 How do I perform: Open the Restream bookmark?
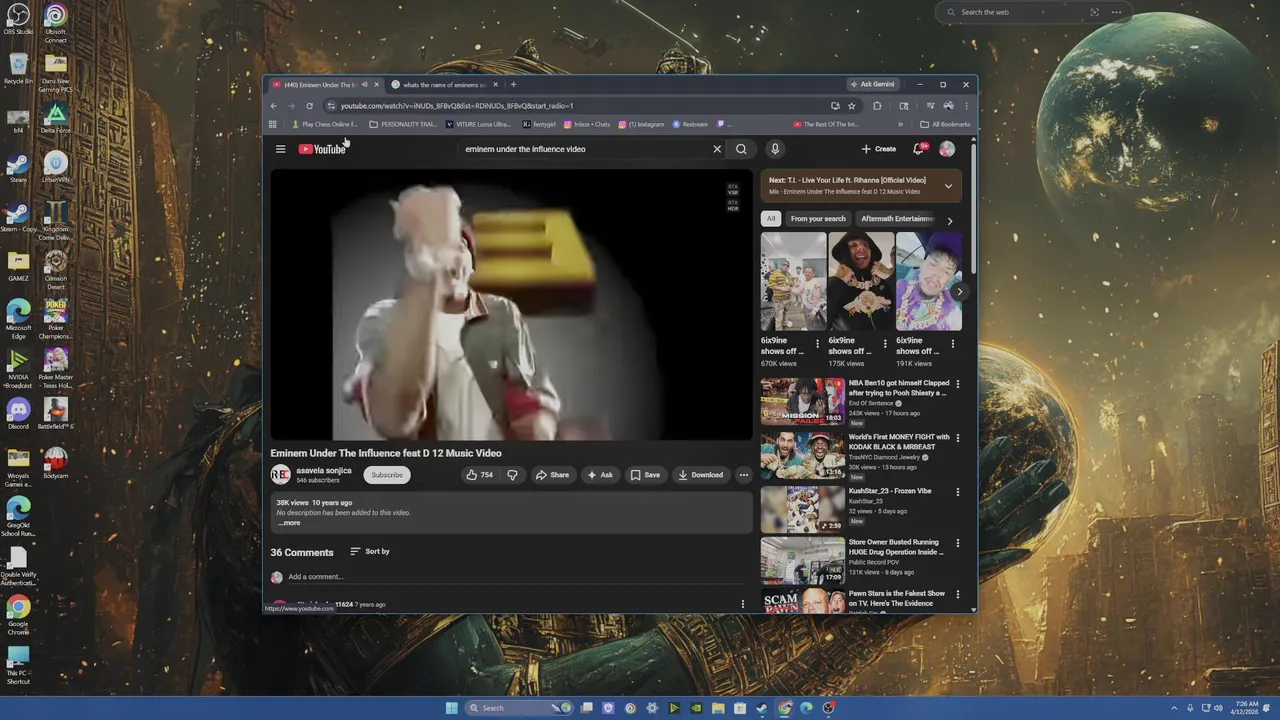tap(690, 125)
